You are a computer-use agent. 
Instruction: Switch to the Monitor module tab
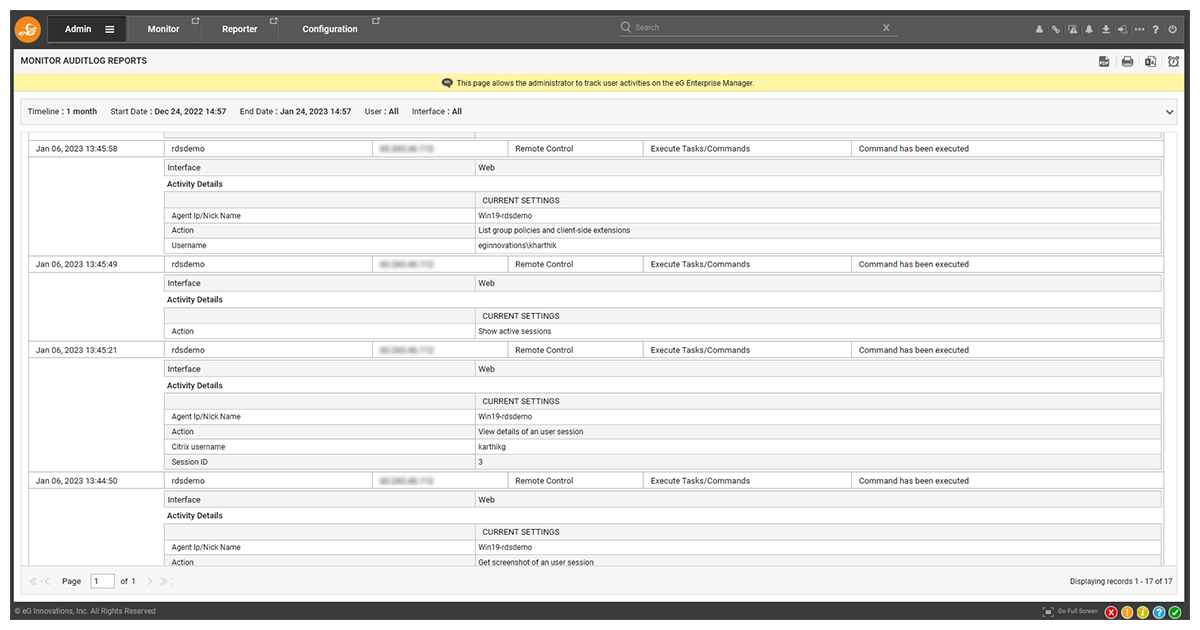(x=163, y=29)
